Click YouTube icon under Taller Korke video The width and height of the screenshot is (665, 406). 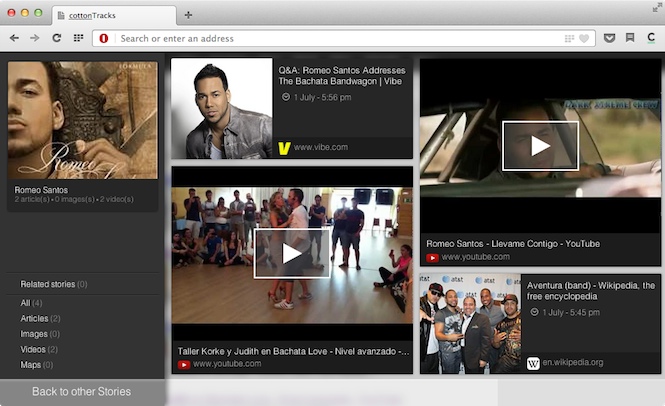184,364
